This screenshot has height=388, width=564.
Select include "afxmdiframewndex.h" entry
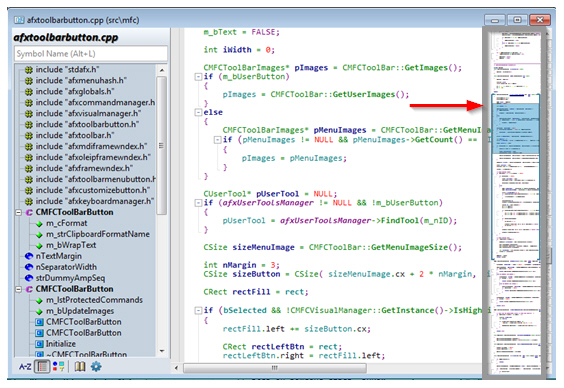point(91,146)
